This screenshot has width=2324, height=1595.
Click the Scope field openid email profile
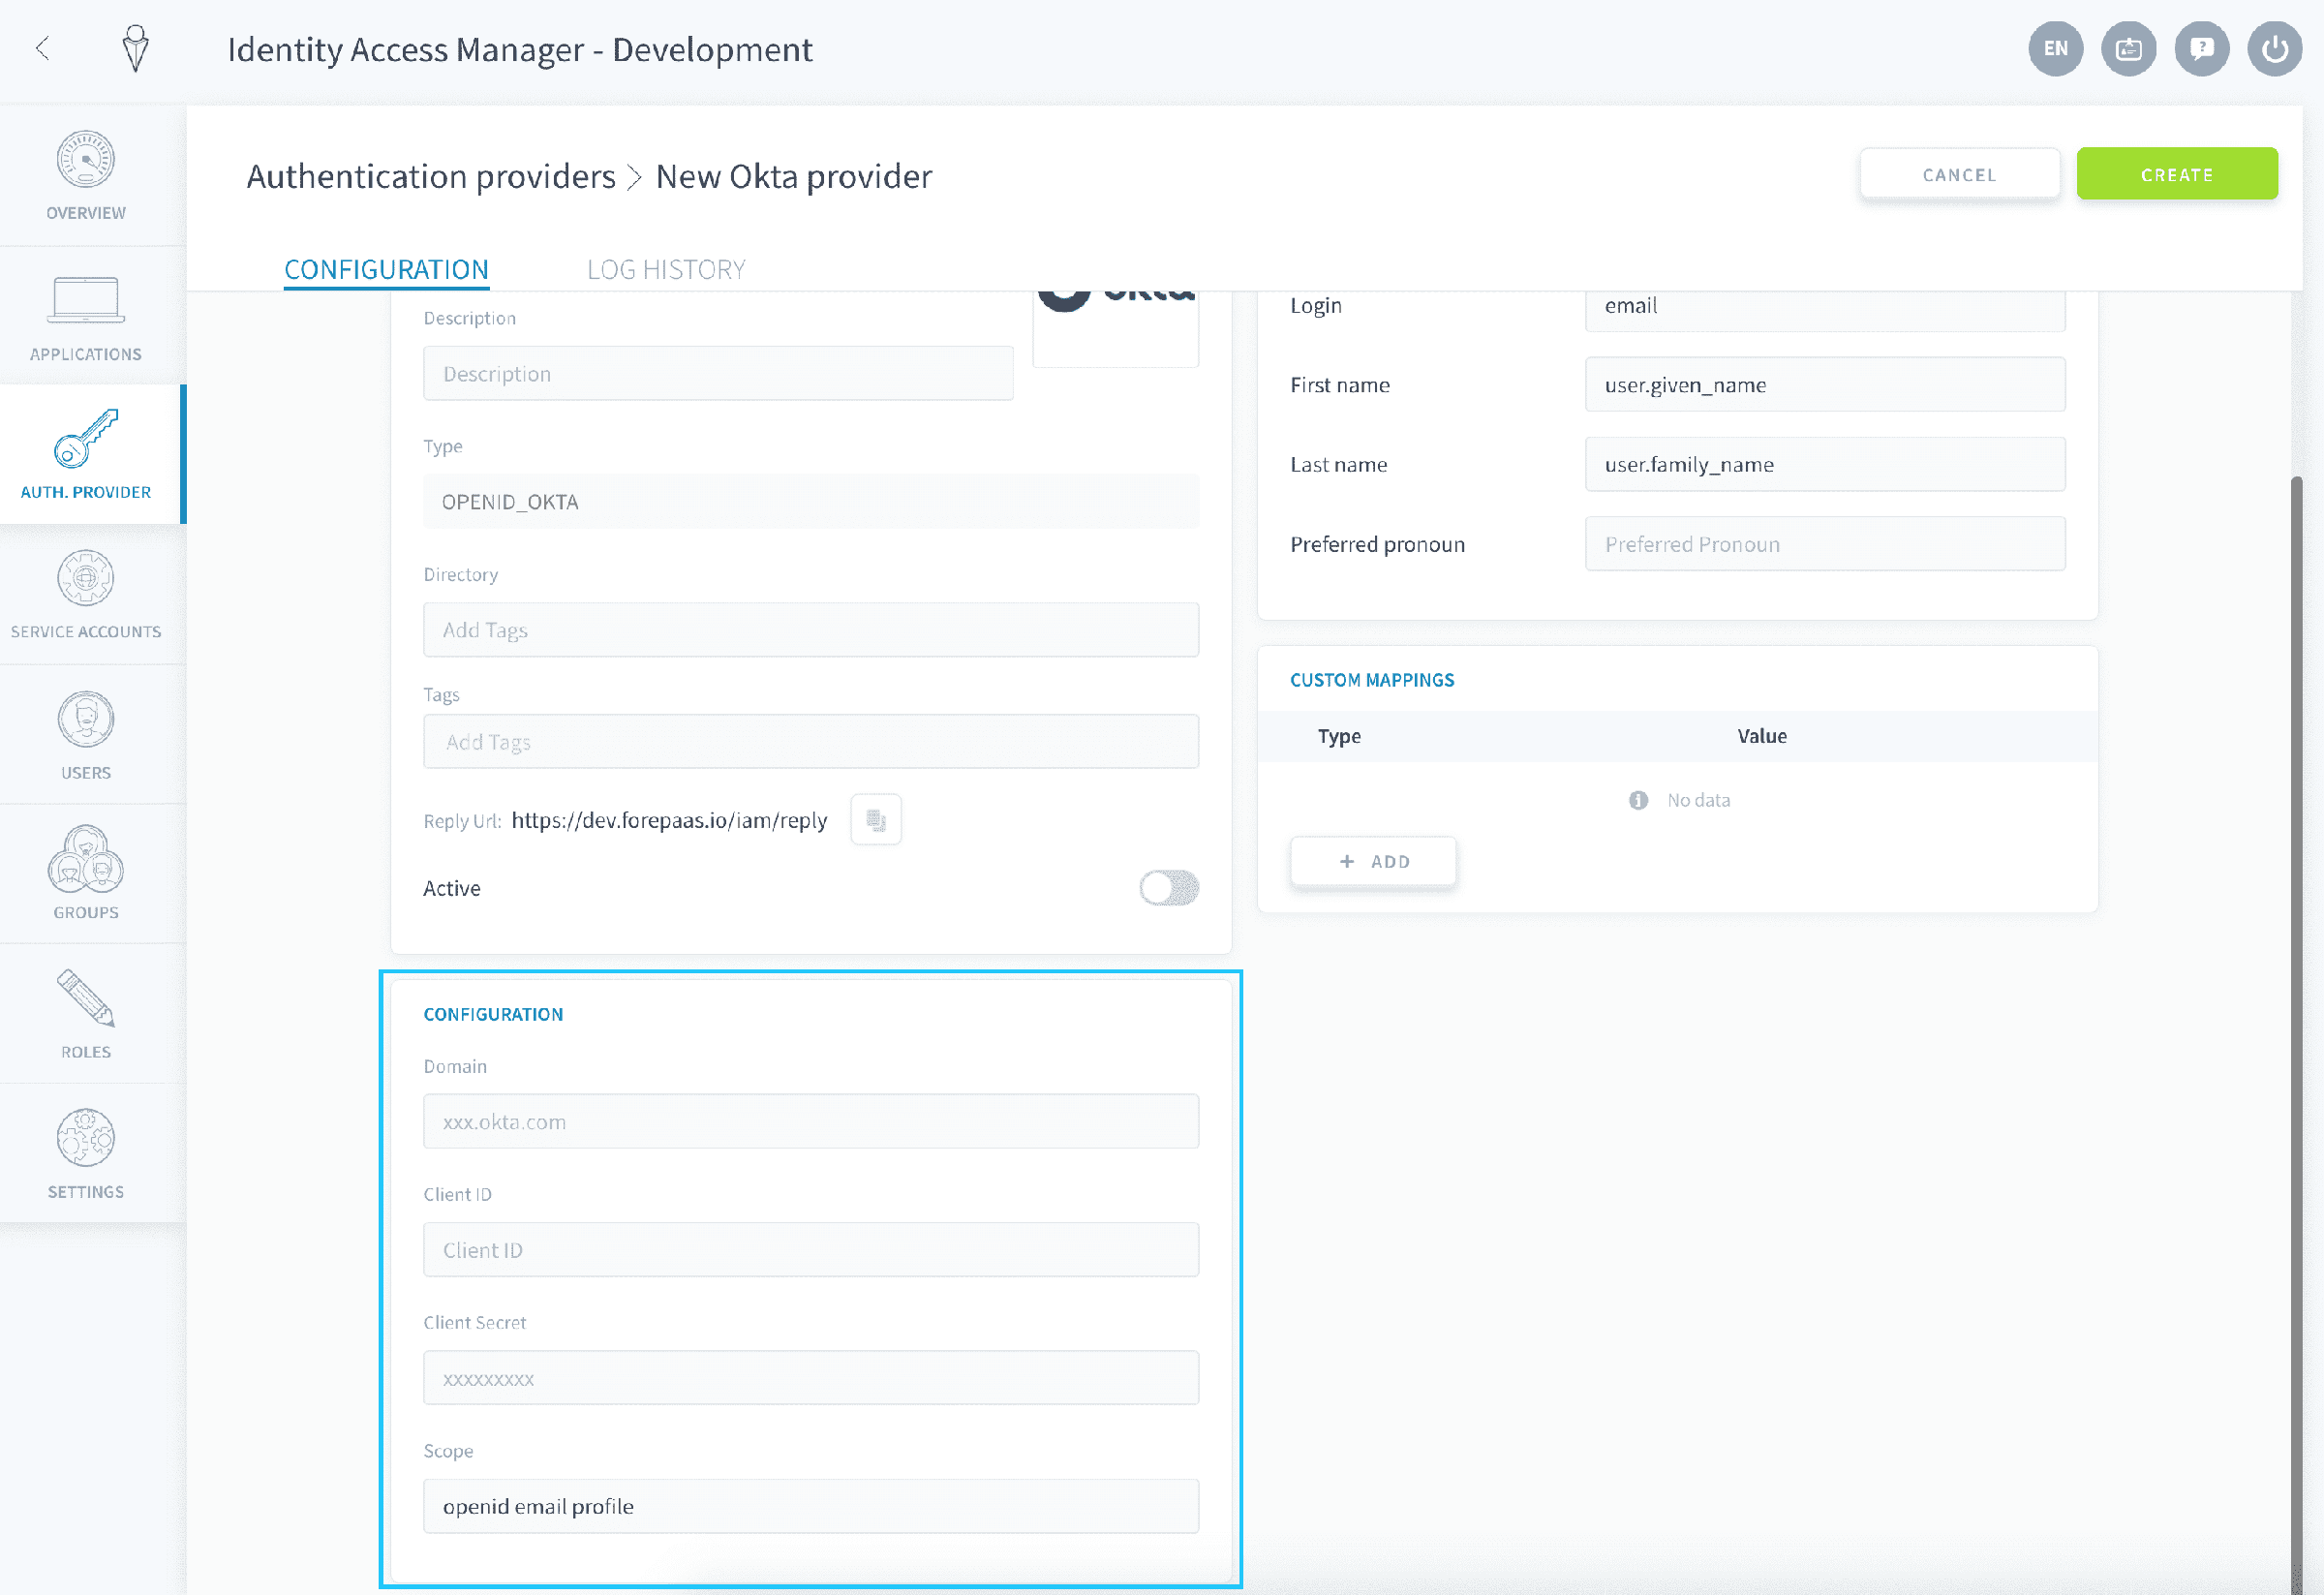811,1506
